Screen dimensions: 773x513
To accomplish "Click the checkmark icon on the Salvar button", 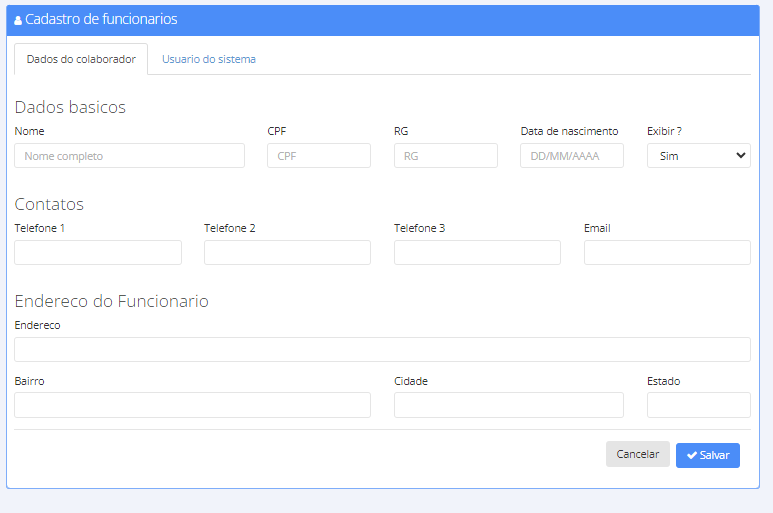I will (692, 455).
